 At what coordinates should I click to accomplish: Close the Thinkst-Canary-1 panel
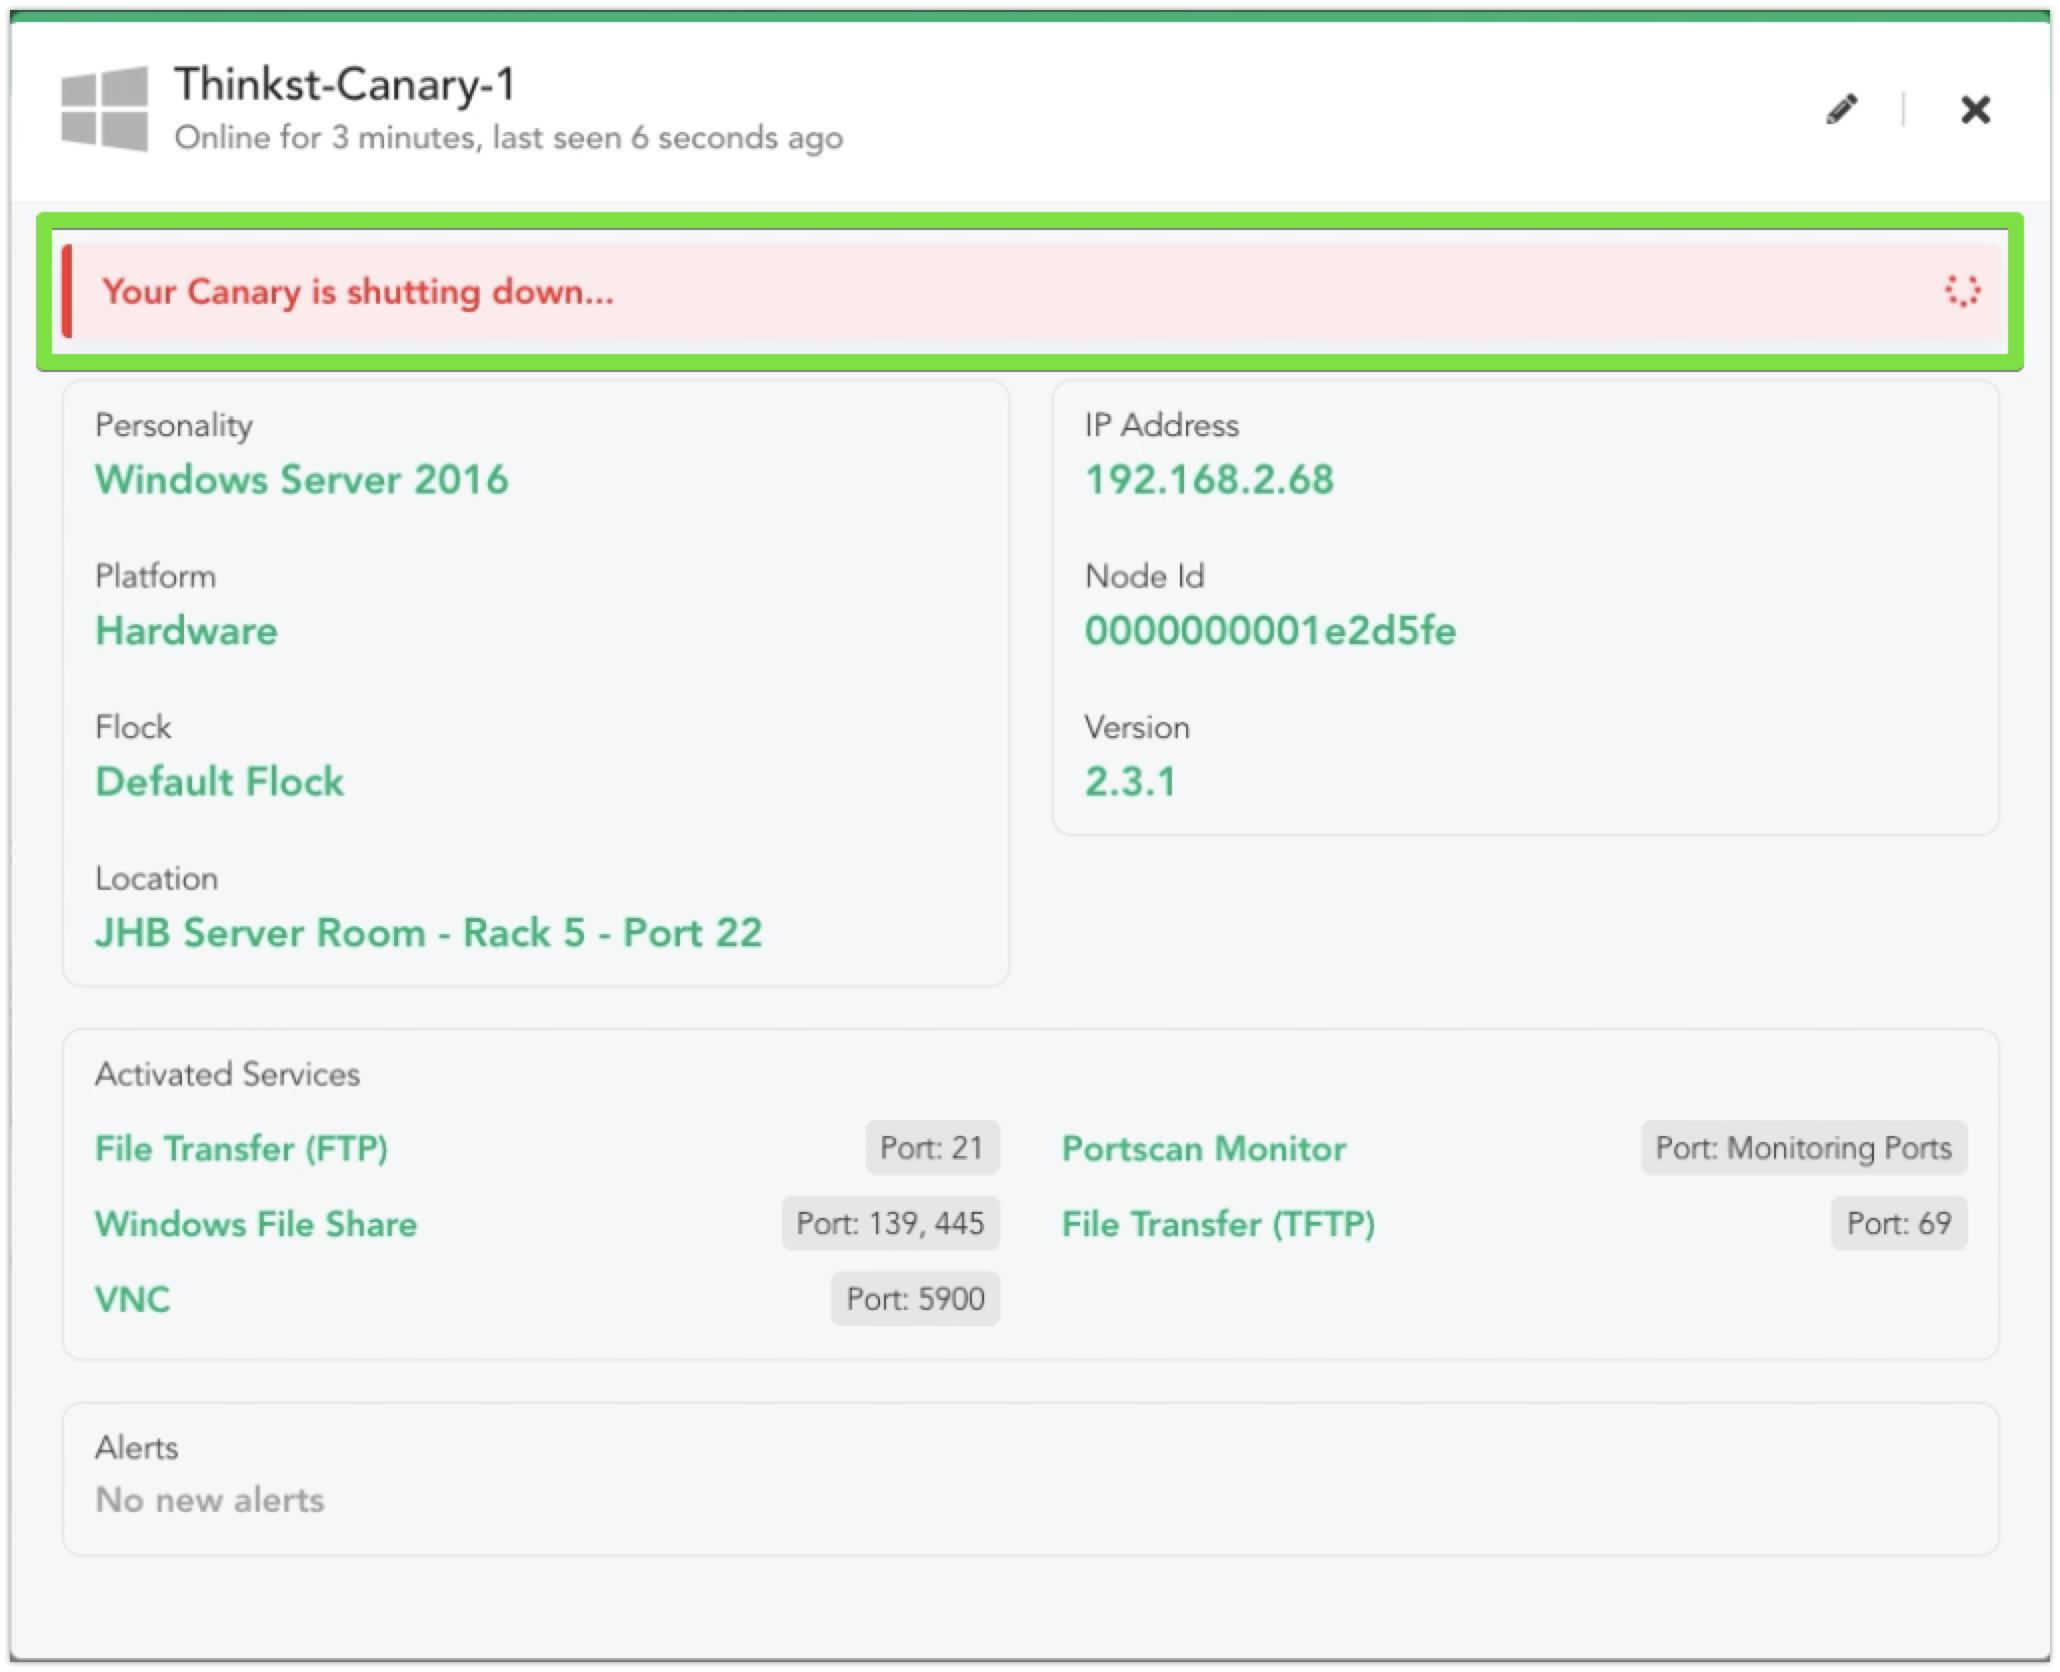tap(1975, 109)
